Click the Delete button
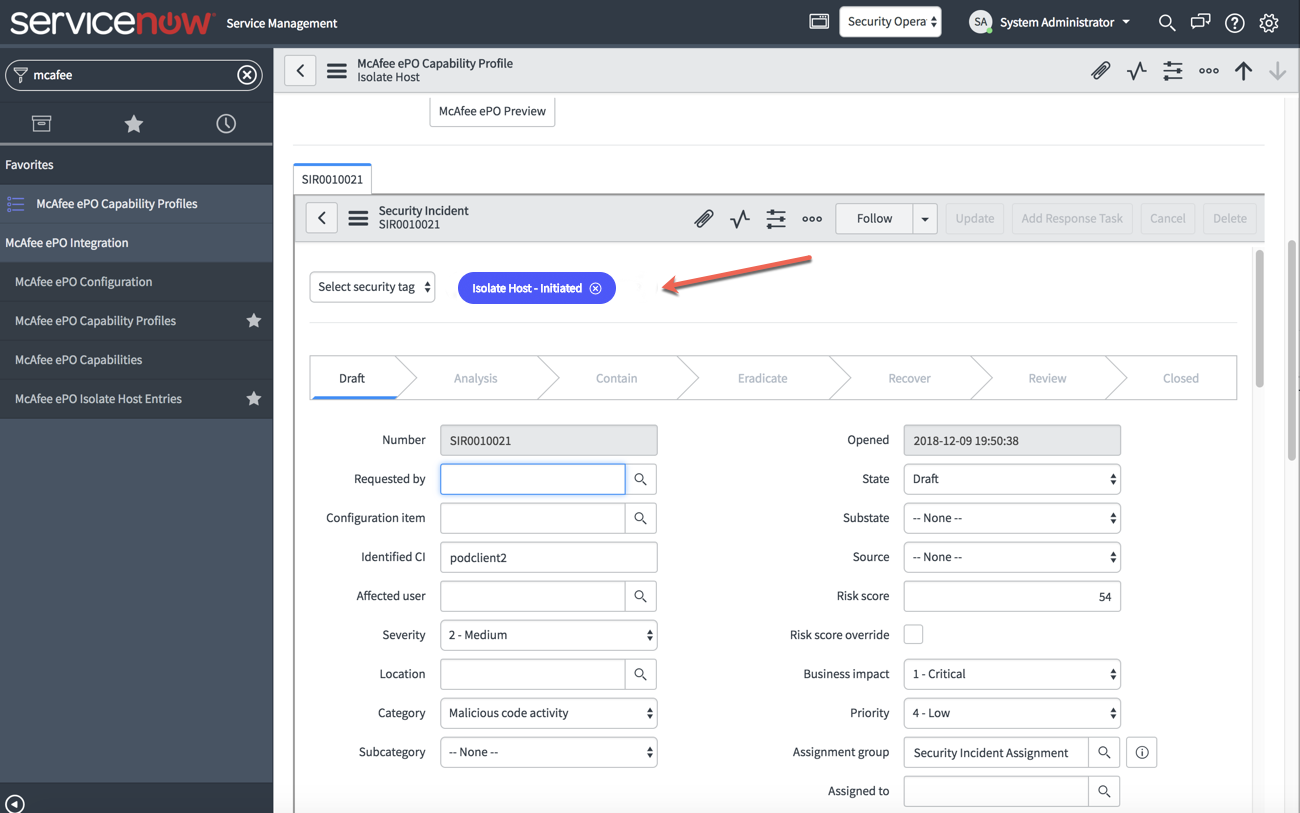Image resolution: width=1300 pixels, height=813 pixels. tap(1230, 218)
